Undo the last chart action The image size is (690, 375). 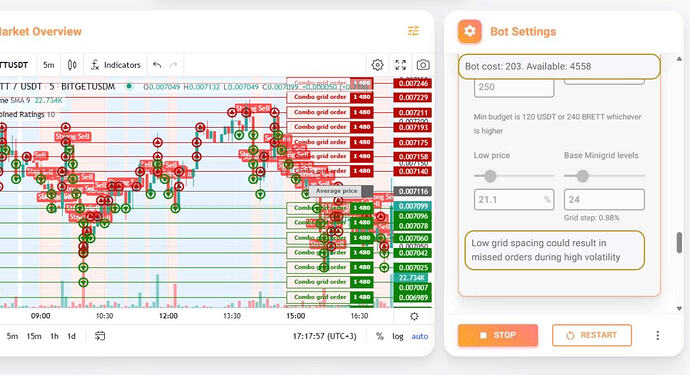(157, 65)
